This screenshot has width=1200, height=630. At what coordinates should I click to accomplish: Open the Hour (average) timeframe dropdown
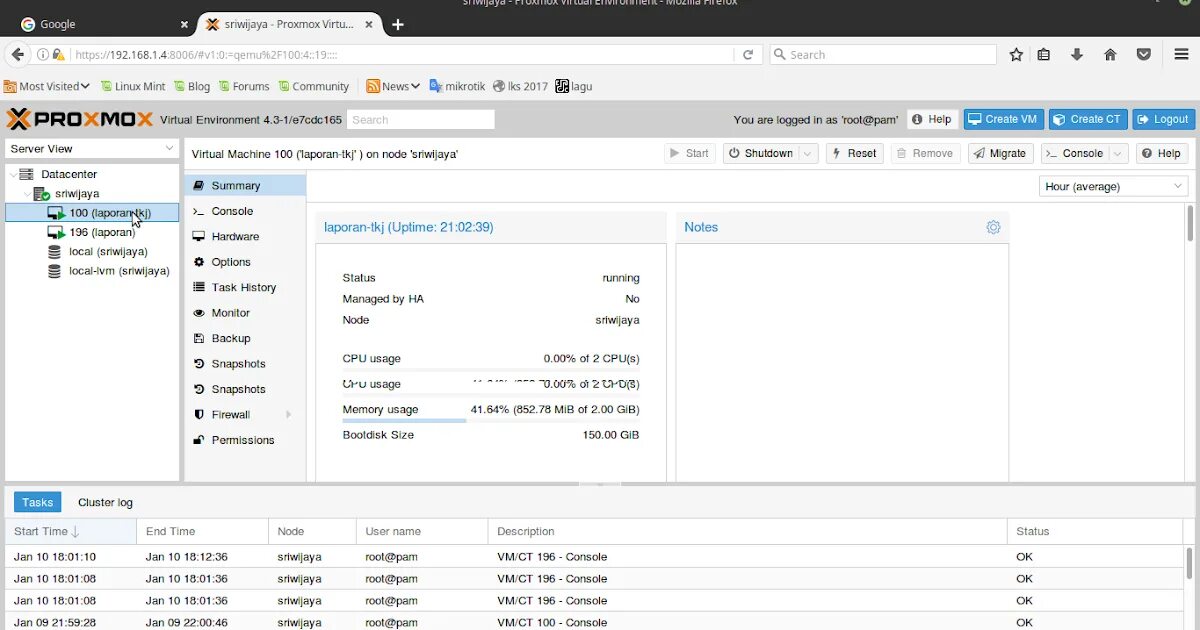(1113, 186)
